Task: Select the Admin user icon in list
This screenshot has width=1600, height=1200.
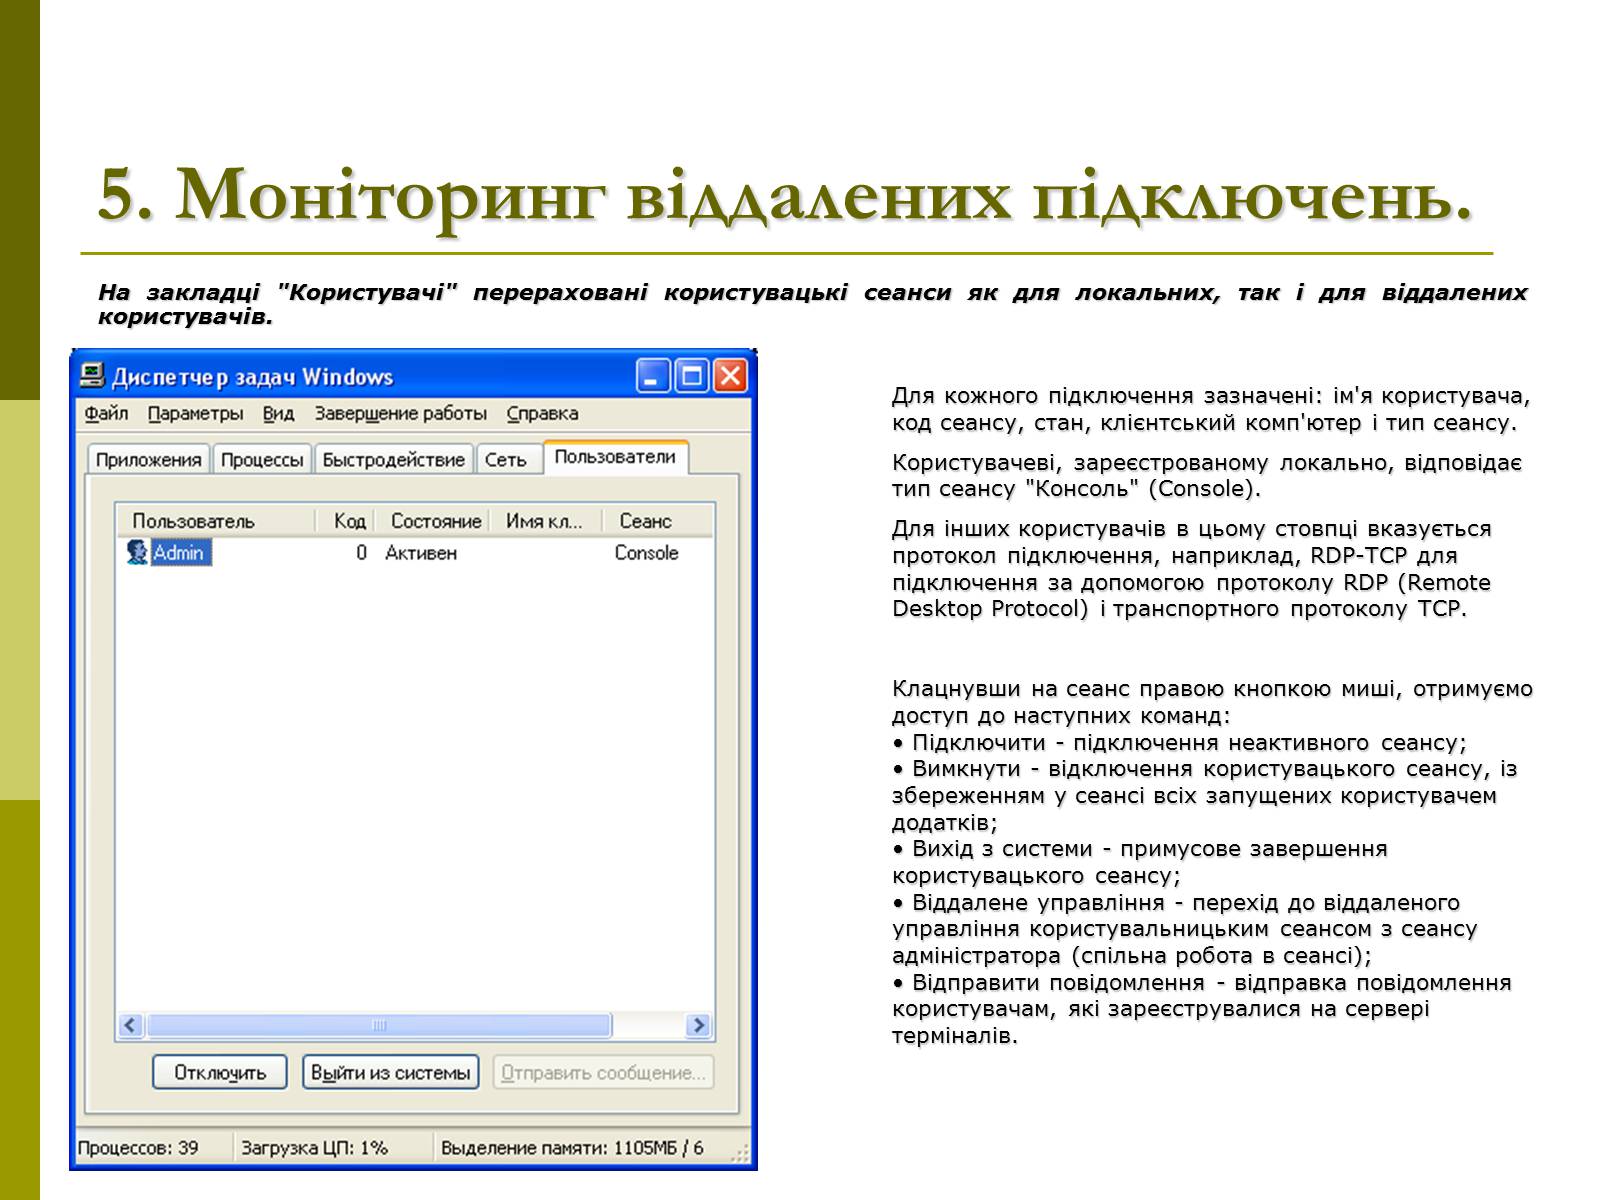Action: point(137,552)
